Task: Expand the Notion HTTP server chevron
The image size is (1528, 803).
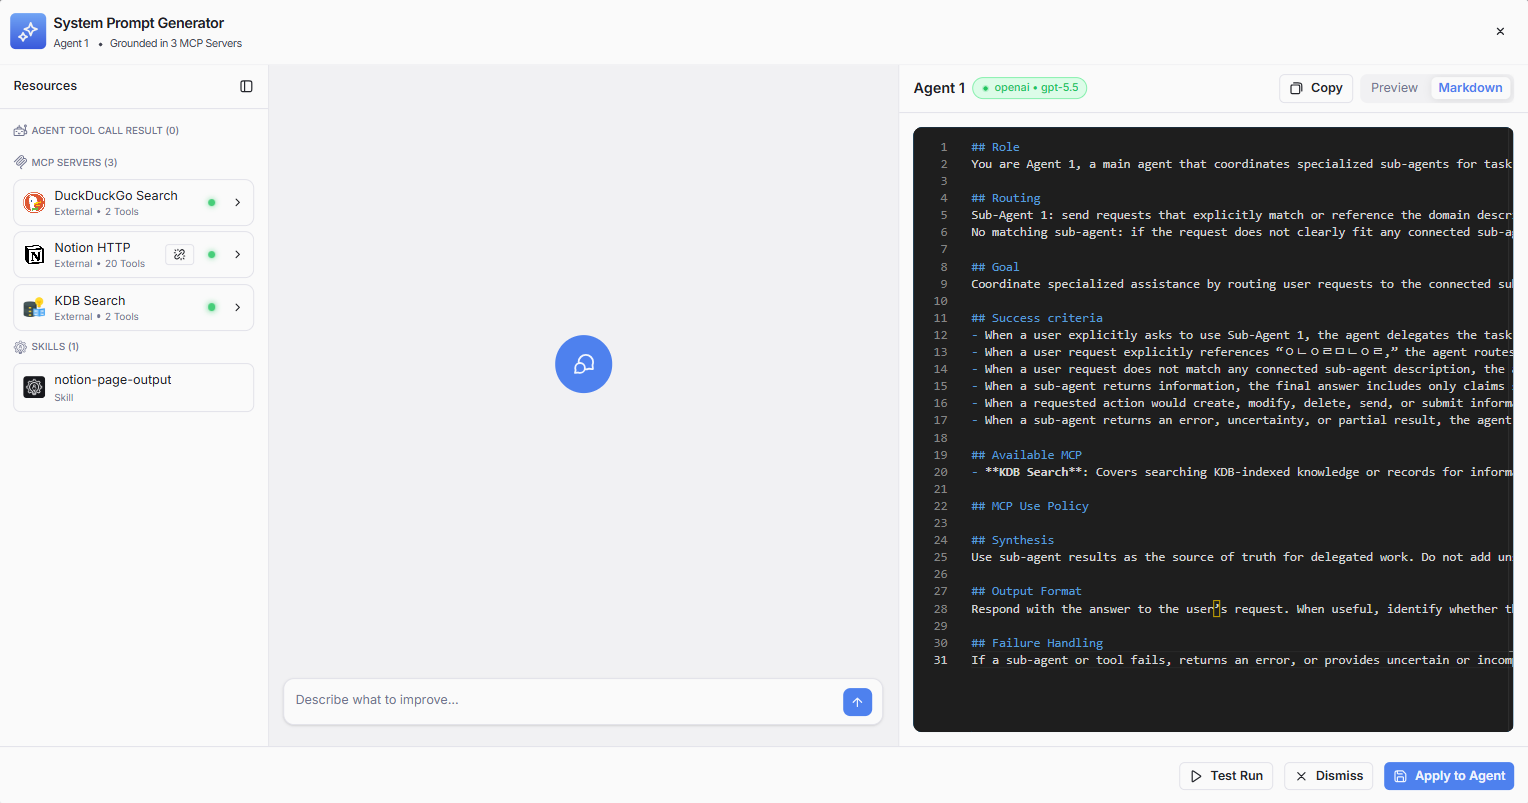Action: pyautogui.click(x=238, y=254)
